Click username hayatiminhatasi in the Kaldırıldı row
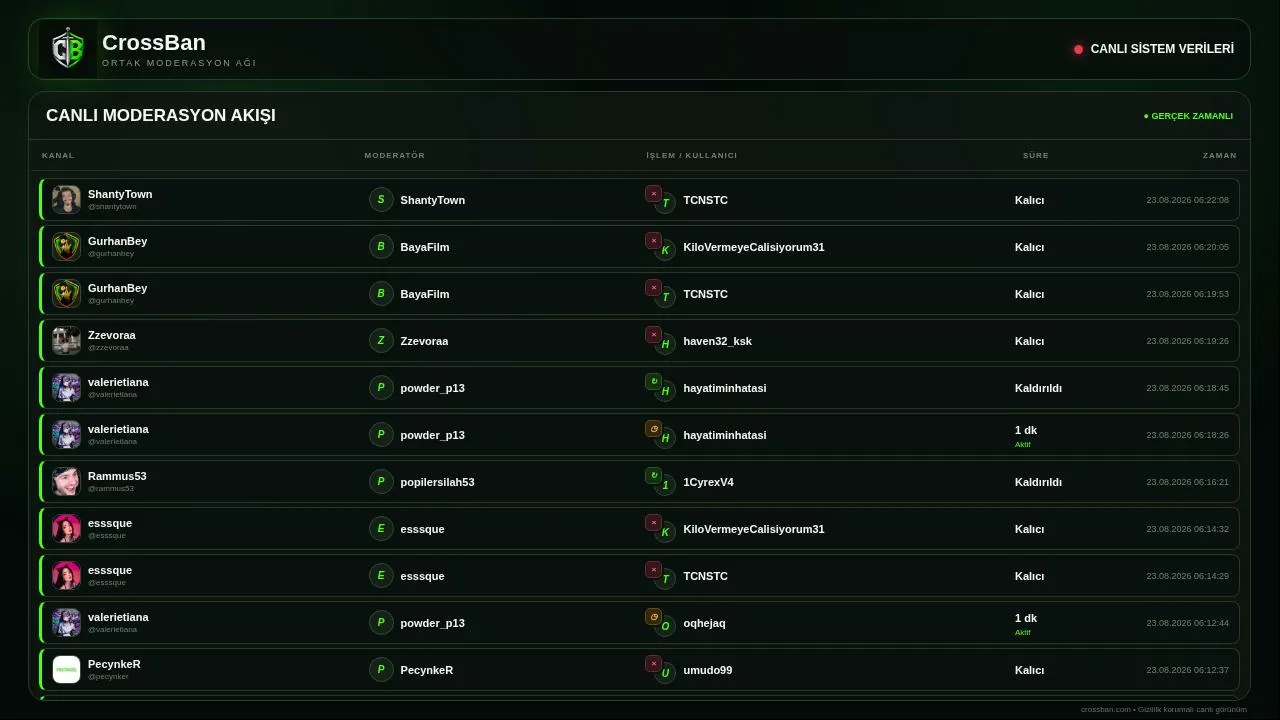This screenshot has width=1280, height=720. tap(724, 388)
